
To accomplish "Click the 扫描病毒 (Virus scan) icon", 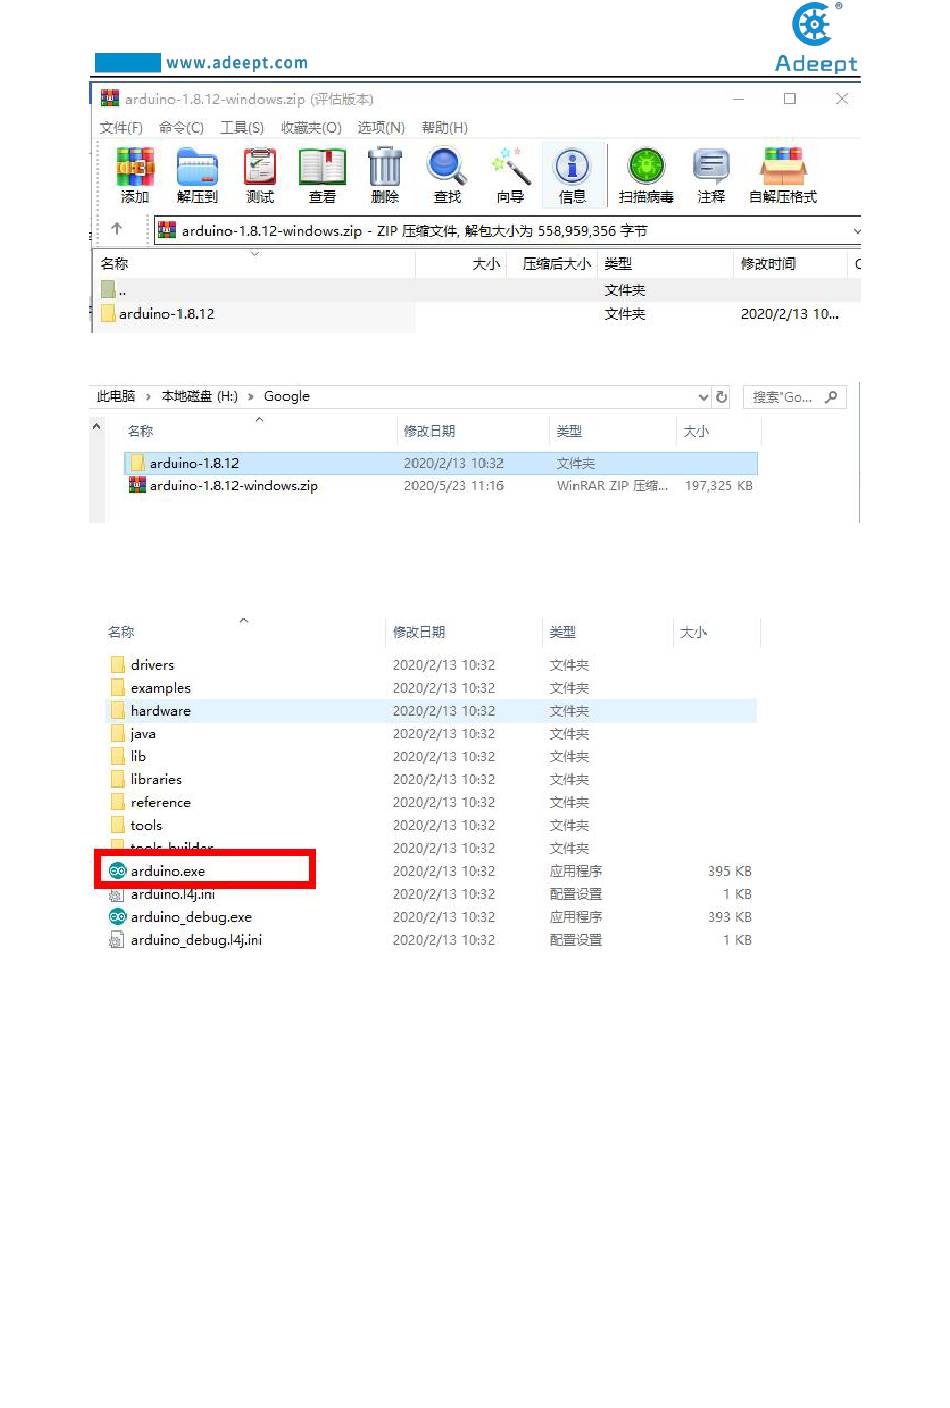I will (x=646, y=166).
